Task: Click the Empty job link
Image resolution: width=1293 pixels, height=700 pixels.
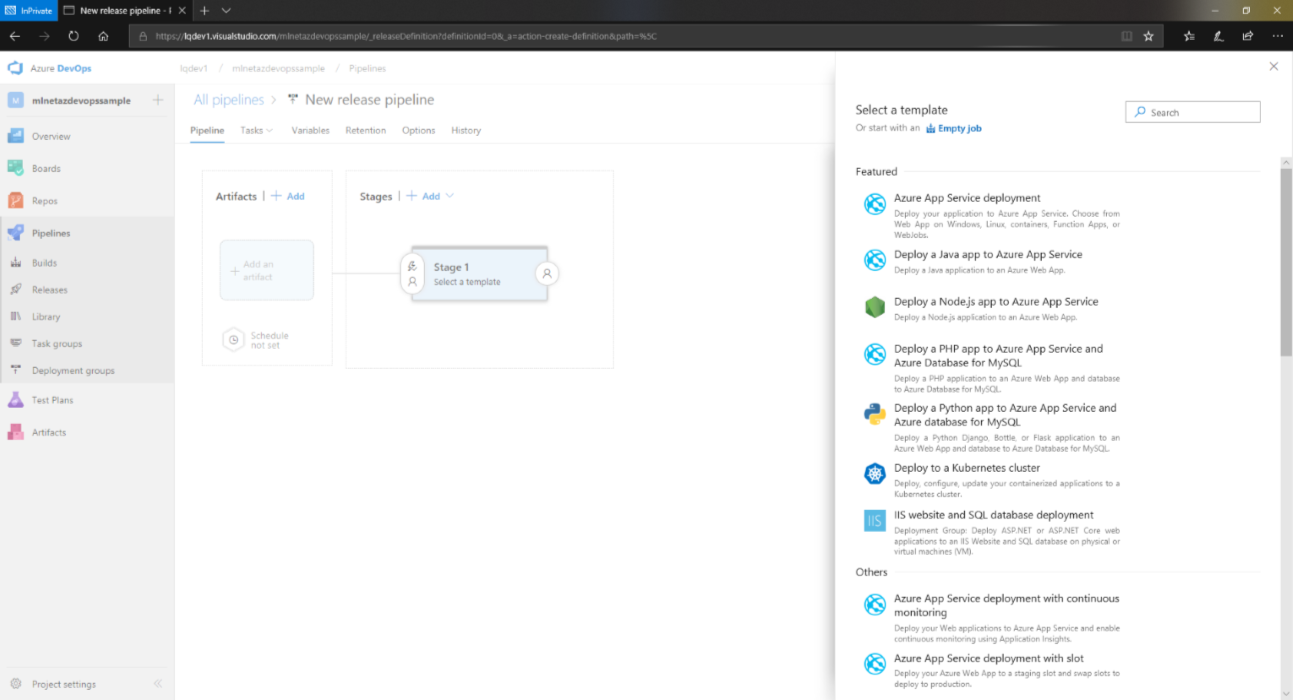Action: [958, 128]
